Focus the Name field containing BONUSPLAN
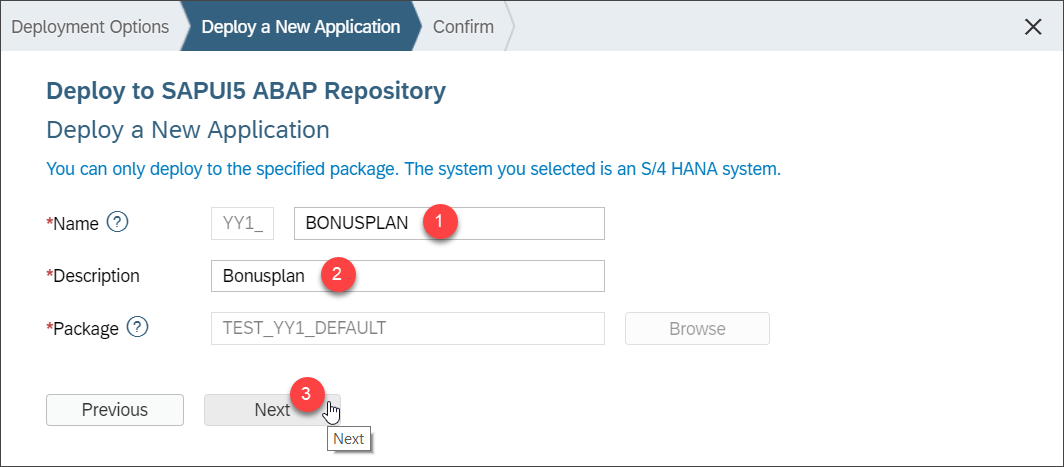This screenshot has height=467, width=1064. click(449, 223)
